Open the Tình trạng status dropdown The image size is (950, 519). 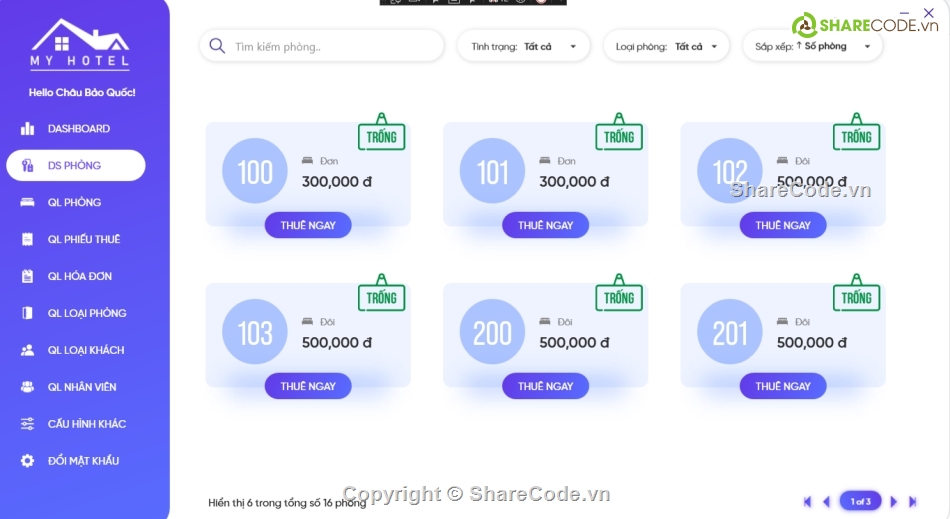[x=523, y=46]
